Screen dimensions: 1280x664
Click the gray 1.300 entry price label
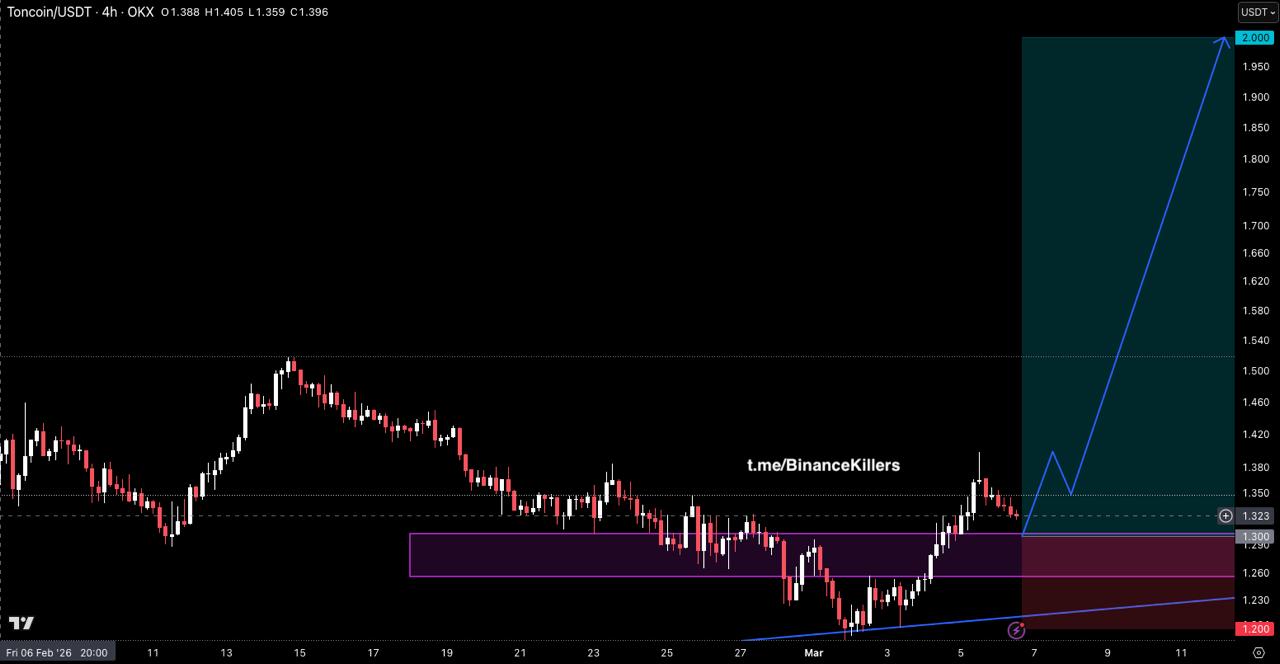pos(1254,537)
